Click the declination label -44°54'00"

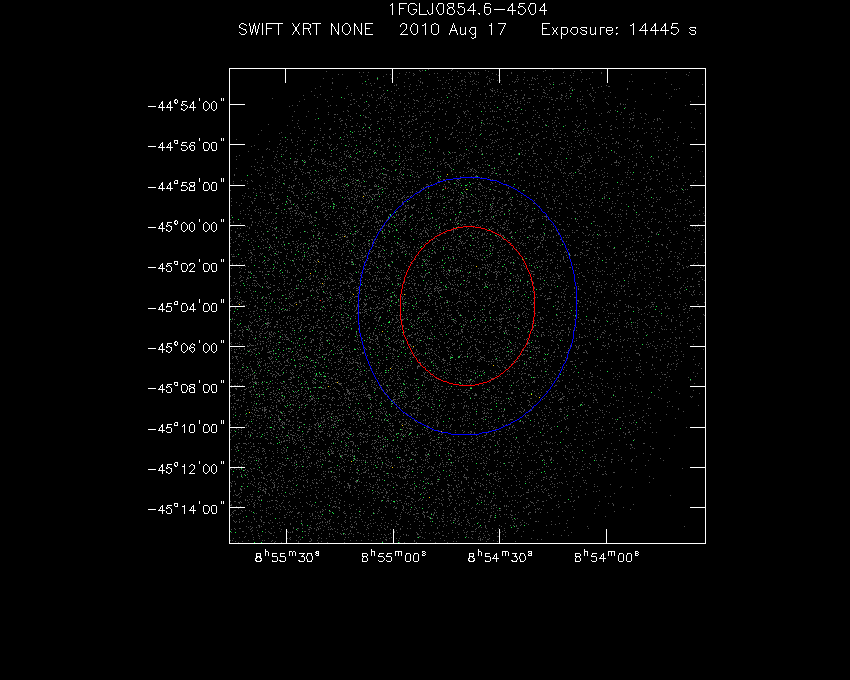click(186, 105)
